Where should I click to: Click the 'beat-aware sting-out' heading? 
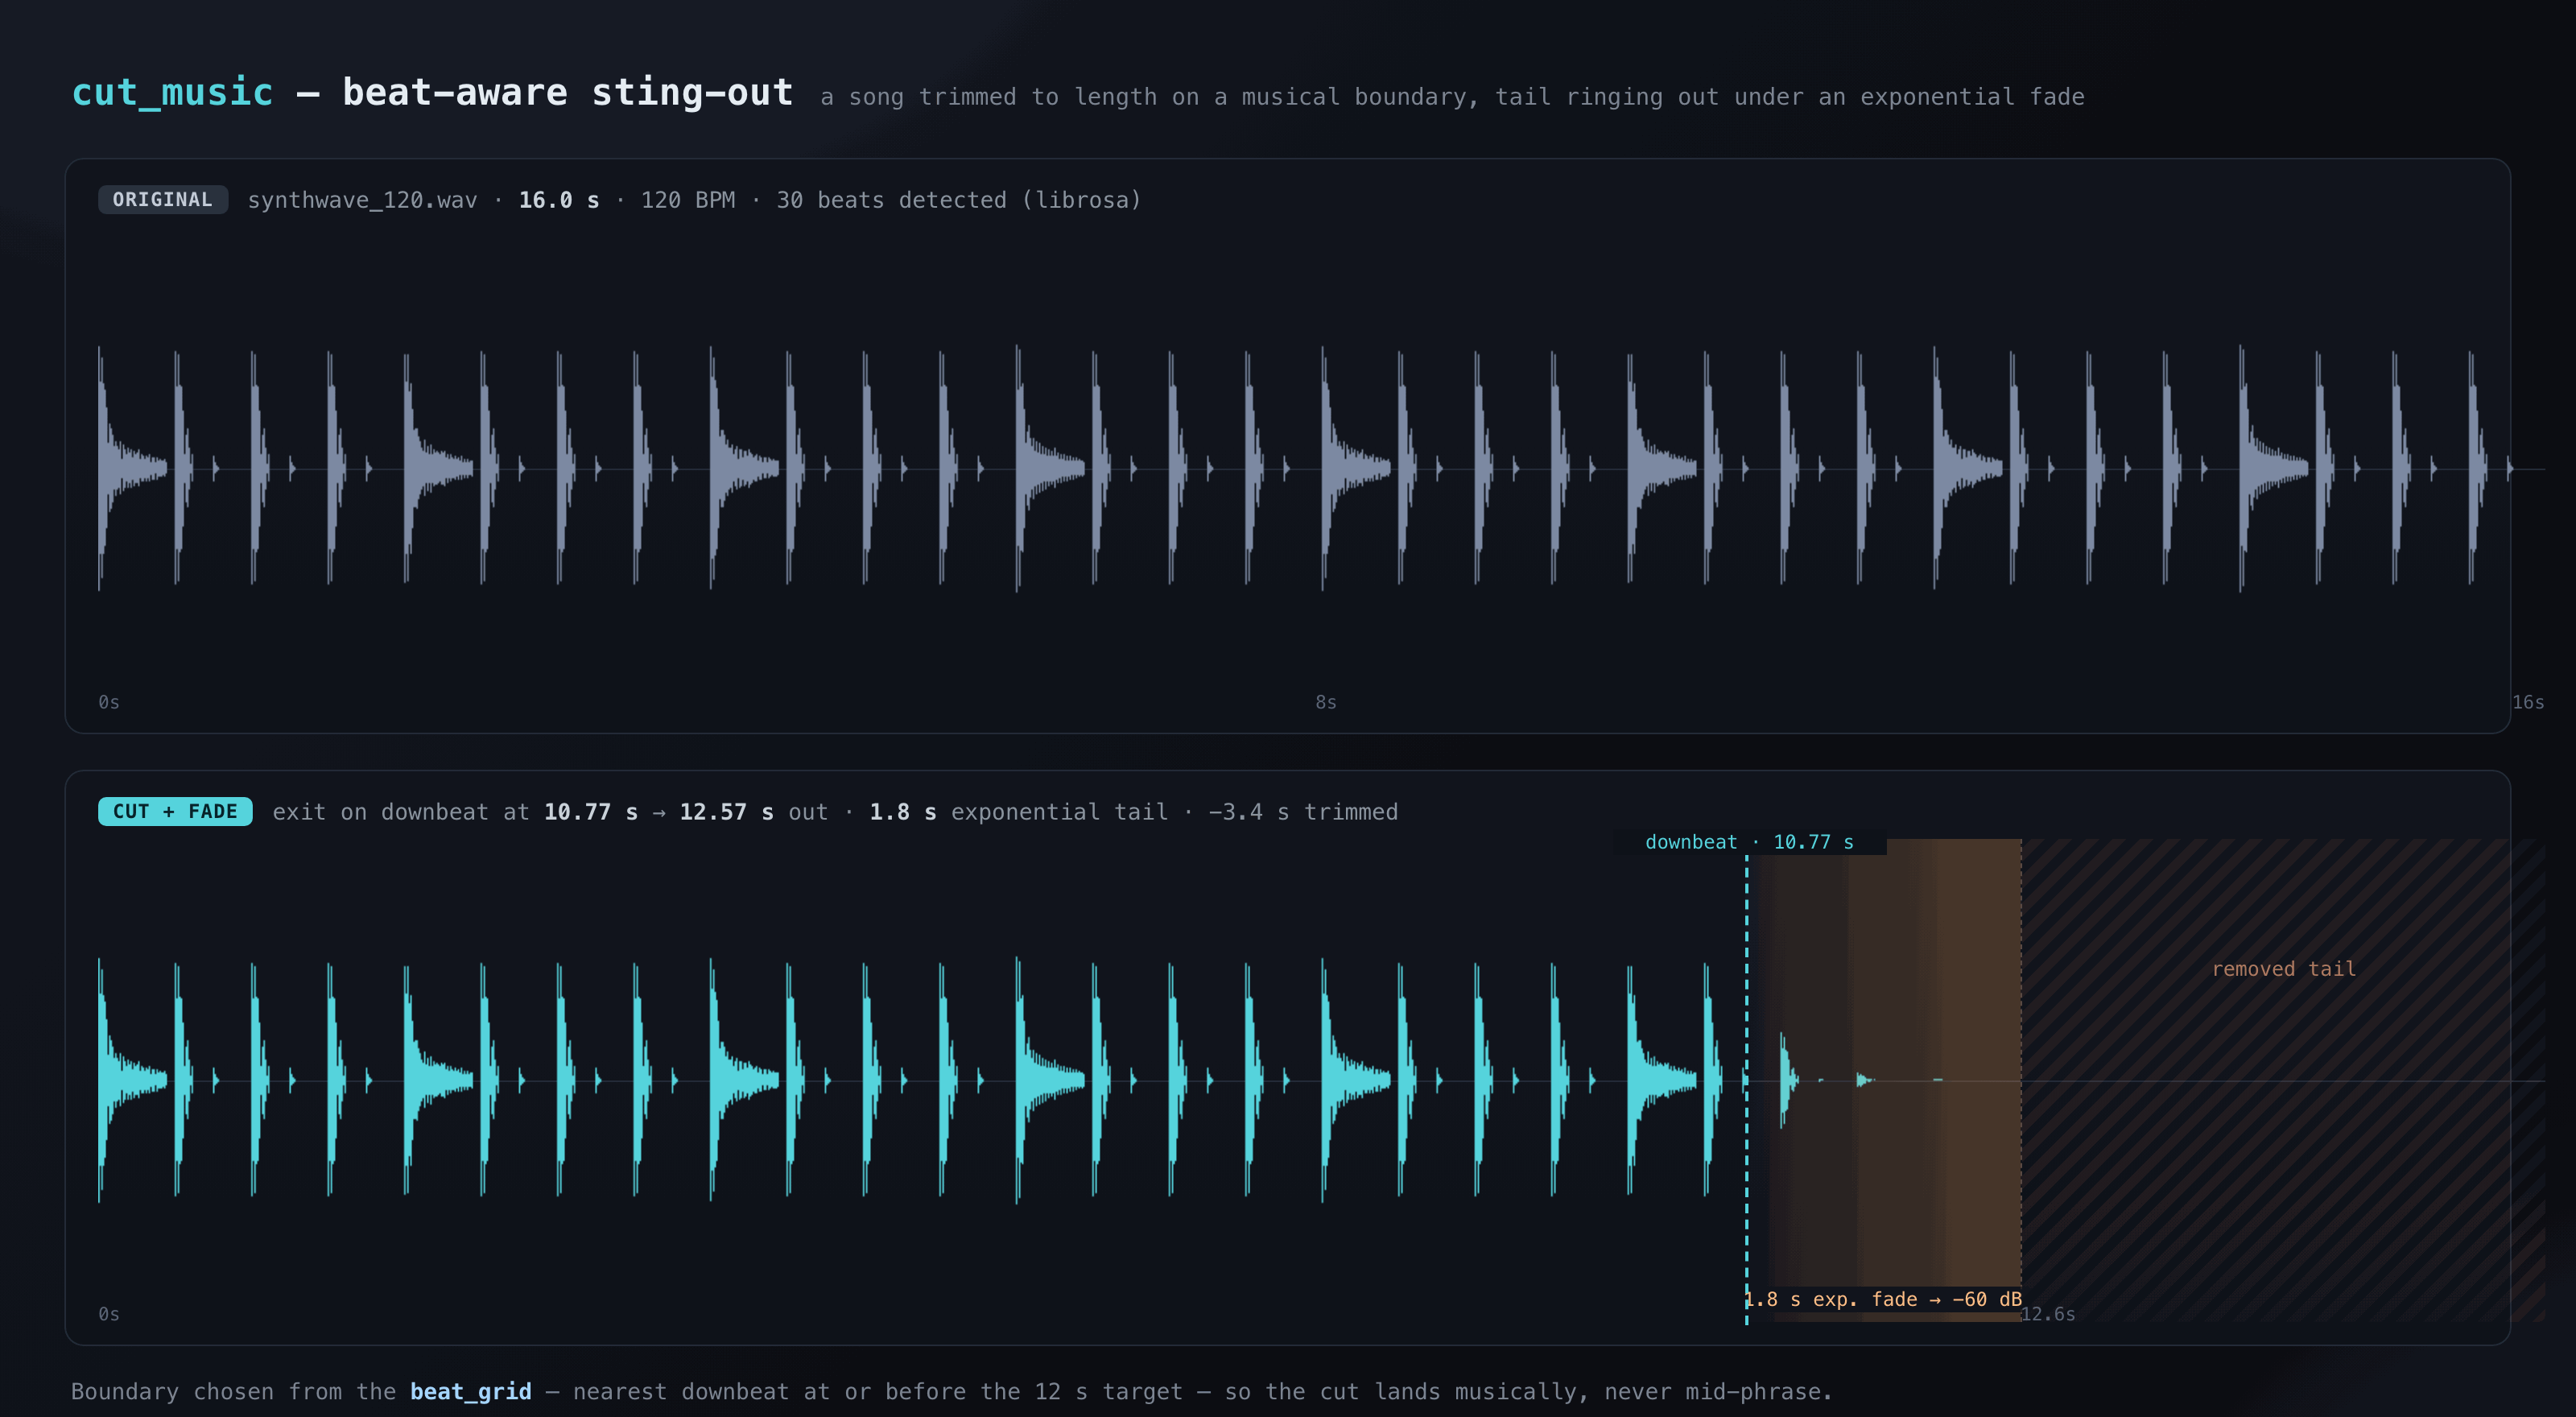coord(568,92)
